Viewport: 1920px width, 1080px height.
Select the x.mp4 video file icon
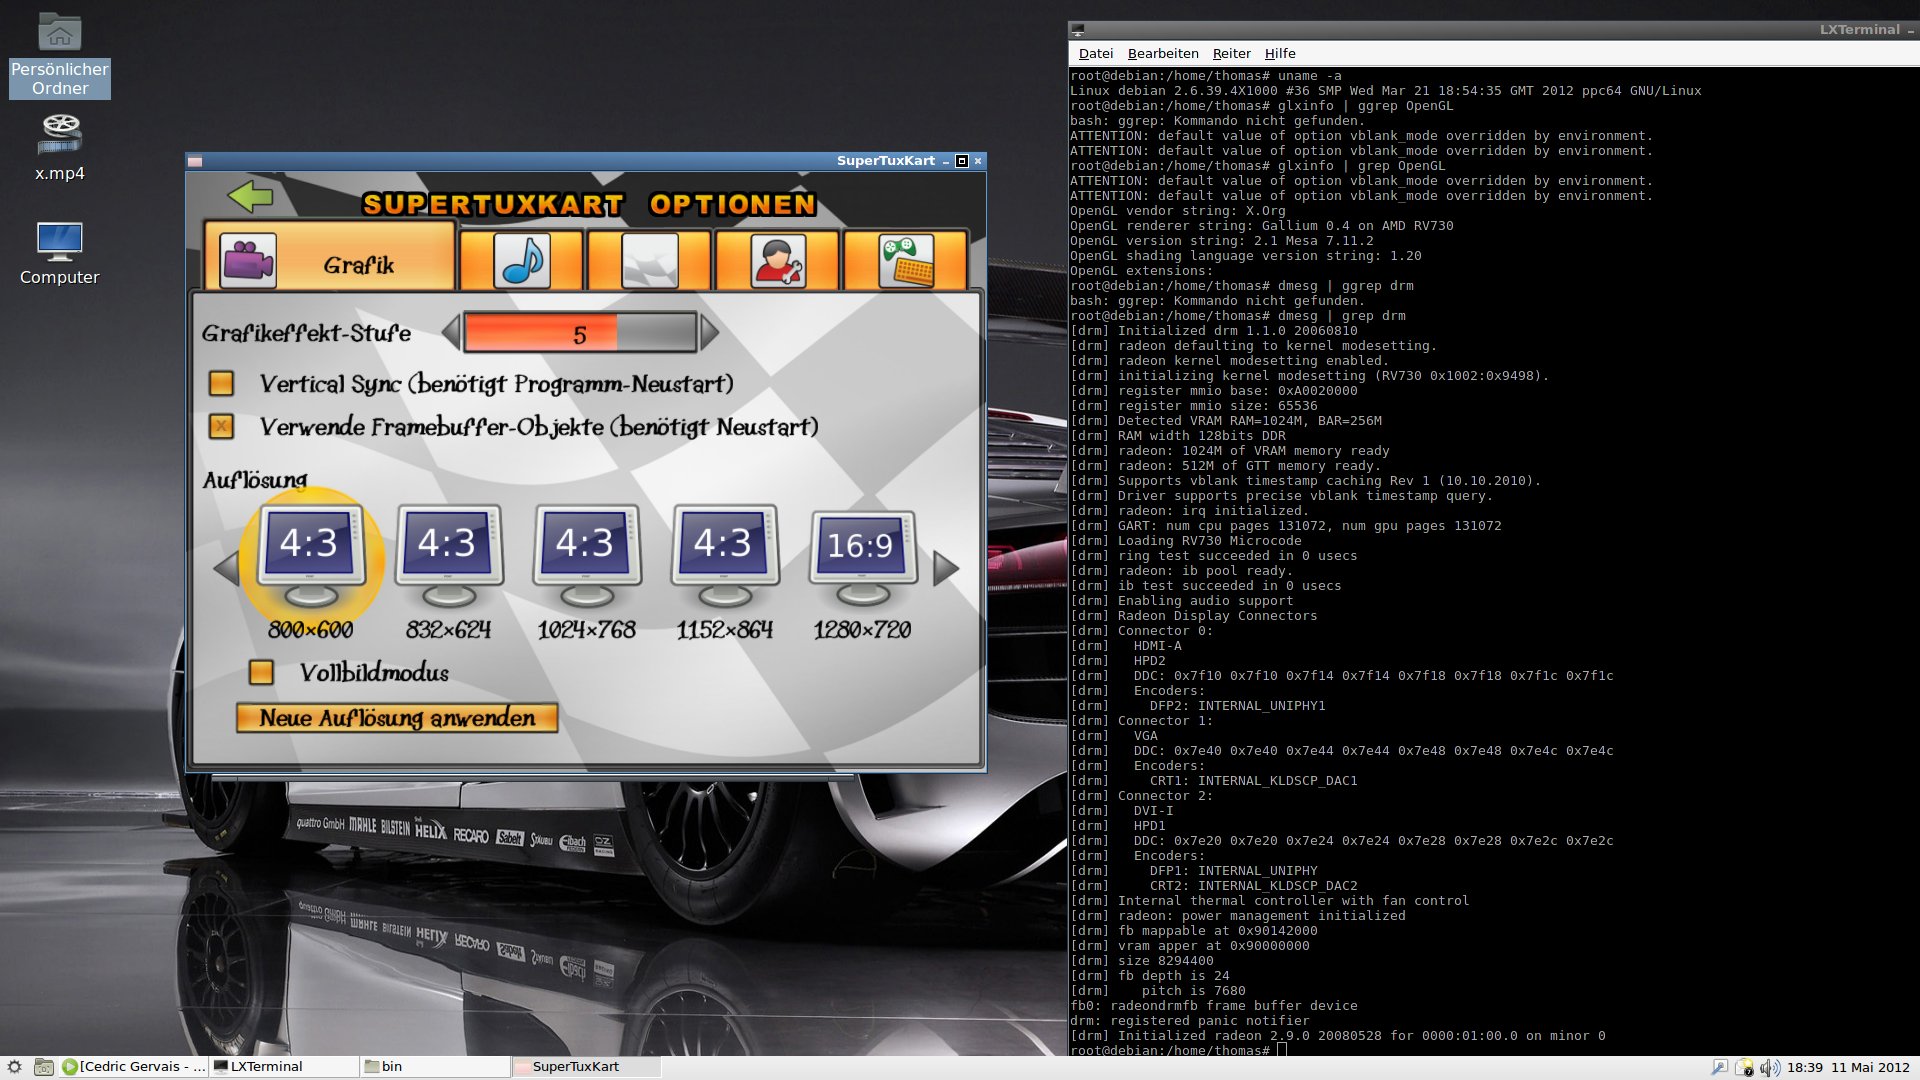pos(60,147)
